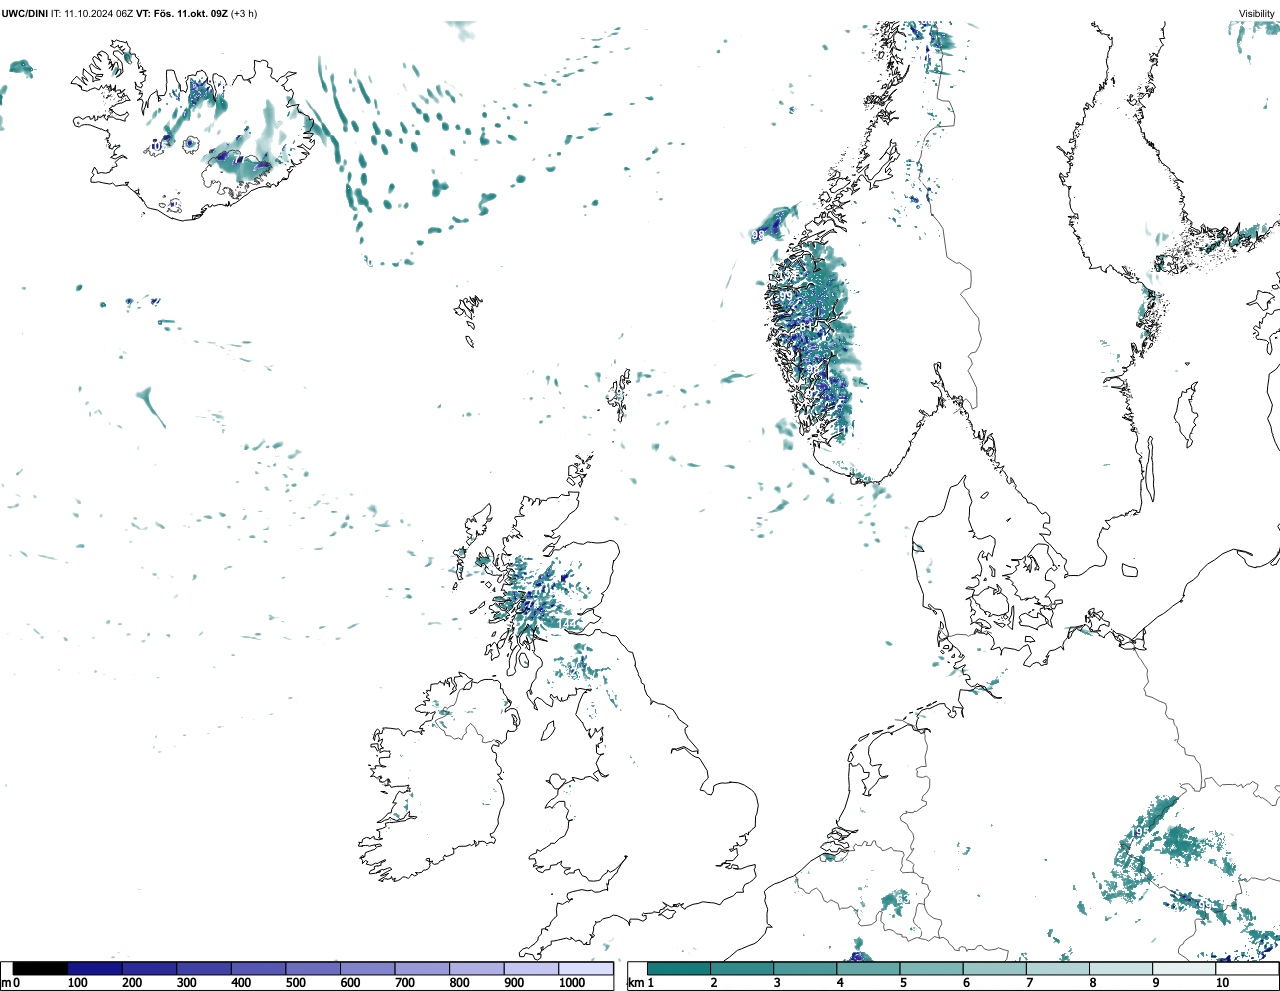Pick the light teal 7–8 km swatch
Viewport: 1280px width, 991px height.
coord(1058,968)
